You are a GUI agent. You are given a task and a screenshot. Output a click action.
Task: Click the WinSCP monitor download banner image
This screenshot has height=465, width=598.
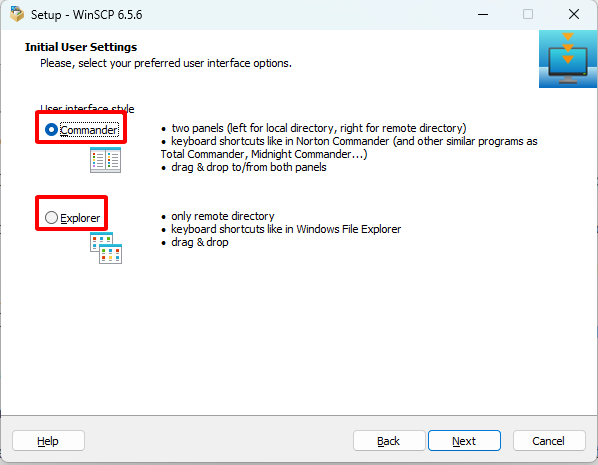(568, 59)
